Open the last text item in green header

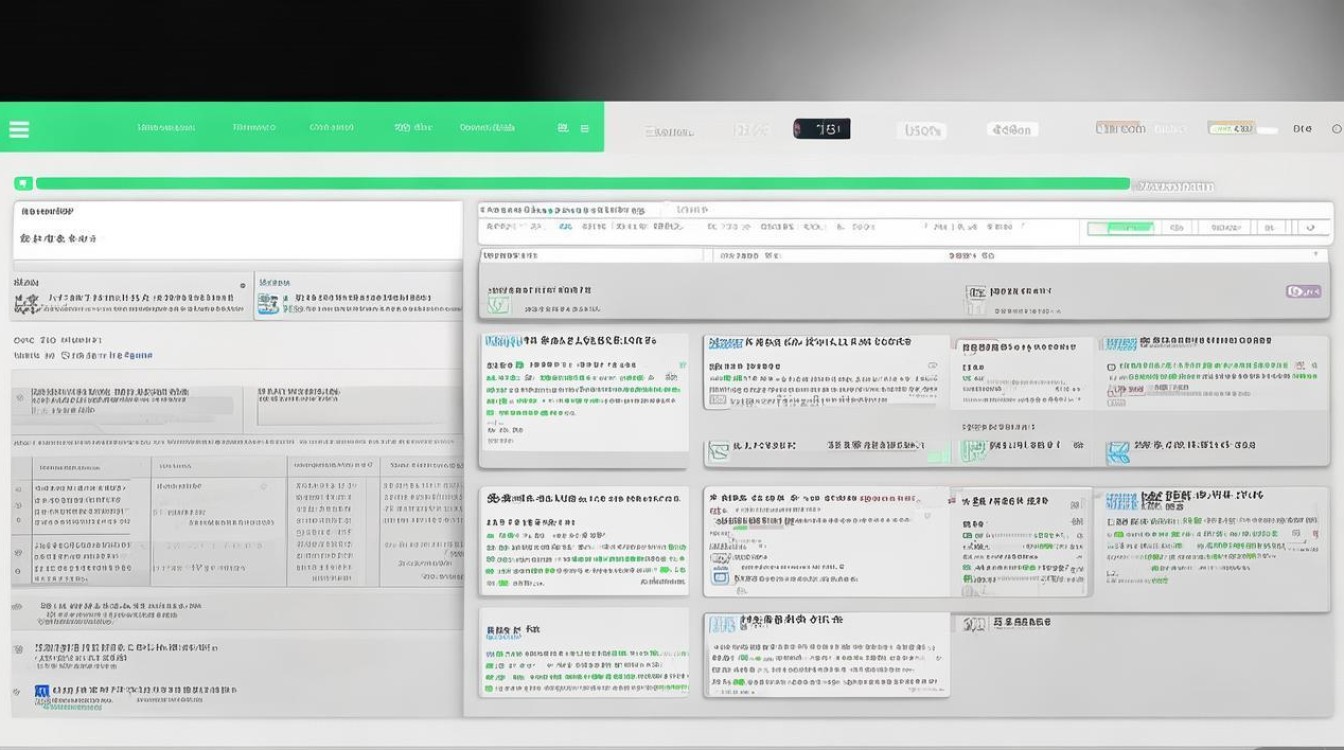(x=487, y=128)
